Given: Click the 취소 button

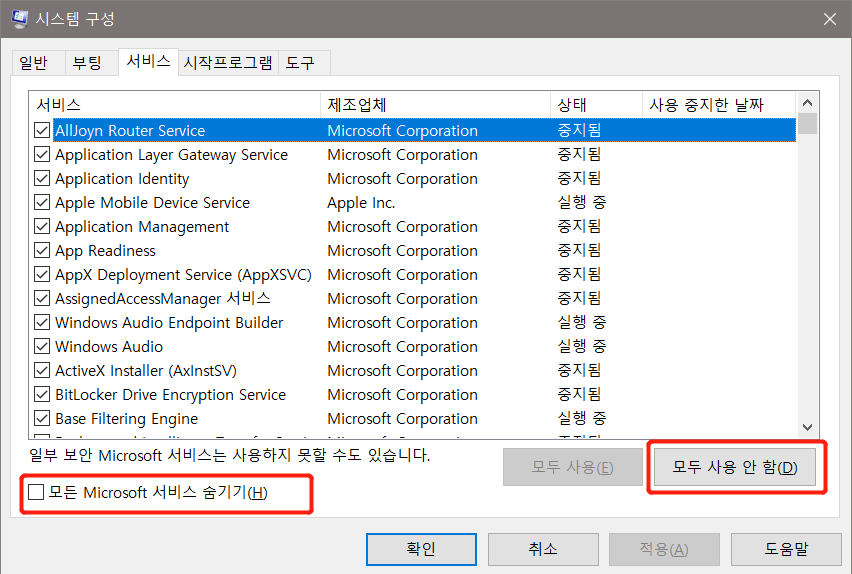Looking at the screenshot, I should (543, 548).
